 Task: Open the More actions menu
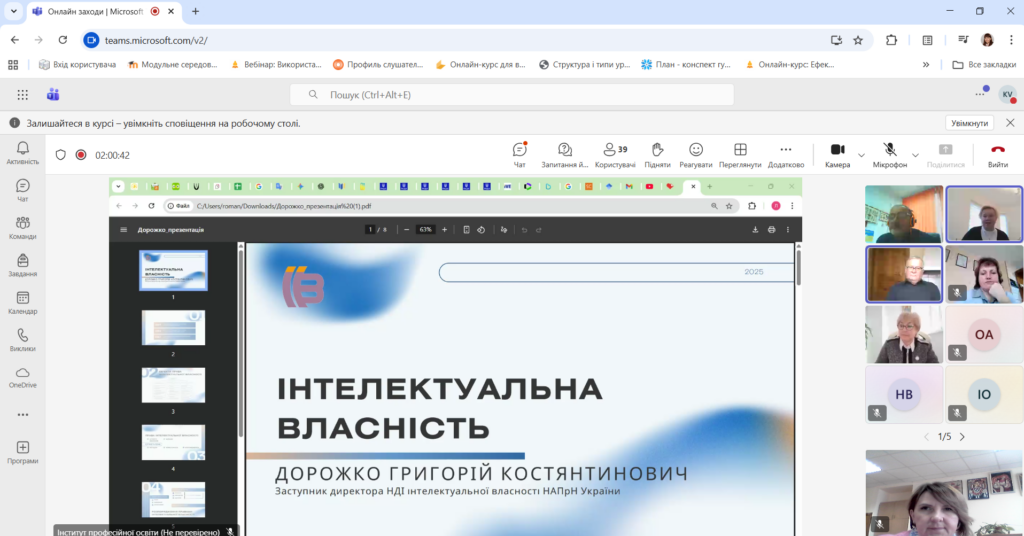point(785,154)
